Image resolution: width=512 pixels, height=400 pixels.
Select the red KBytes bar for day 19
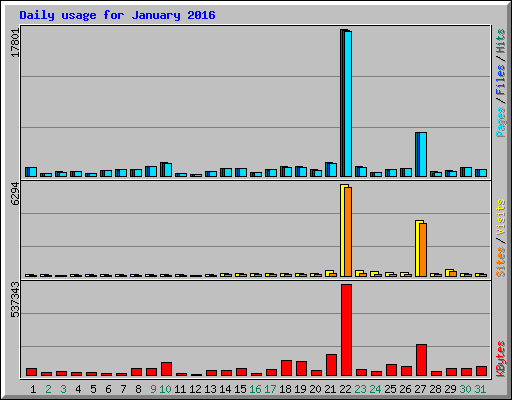301,368
